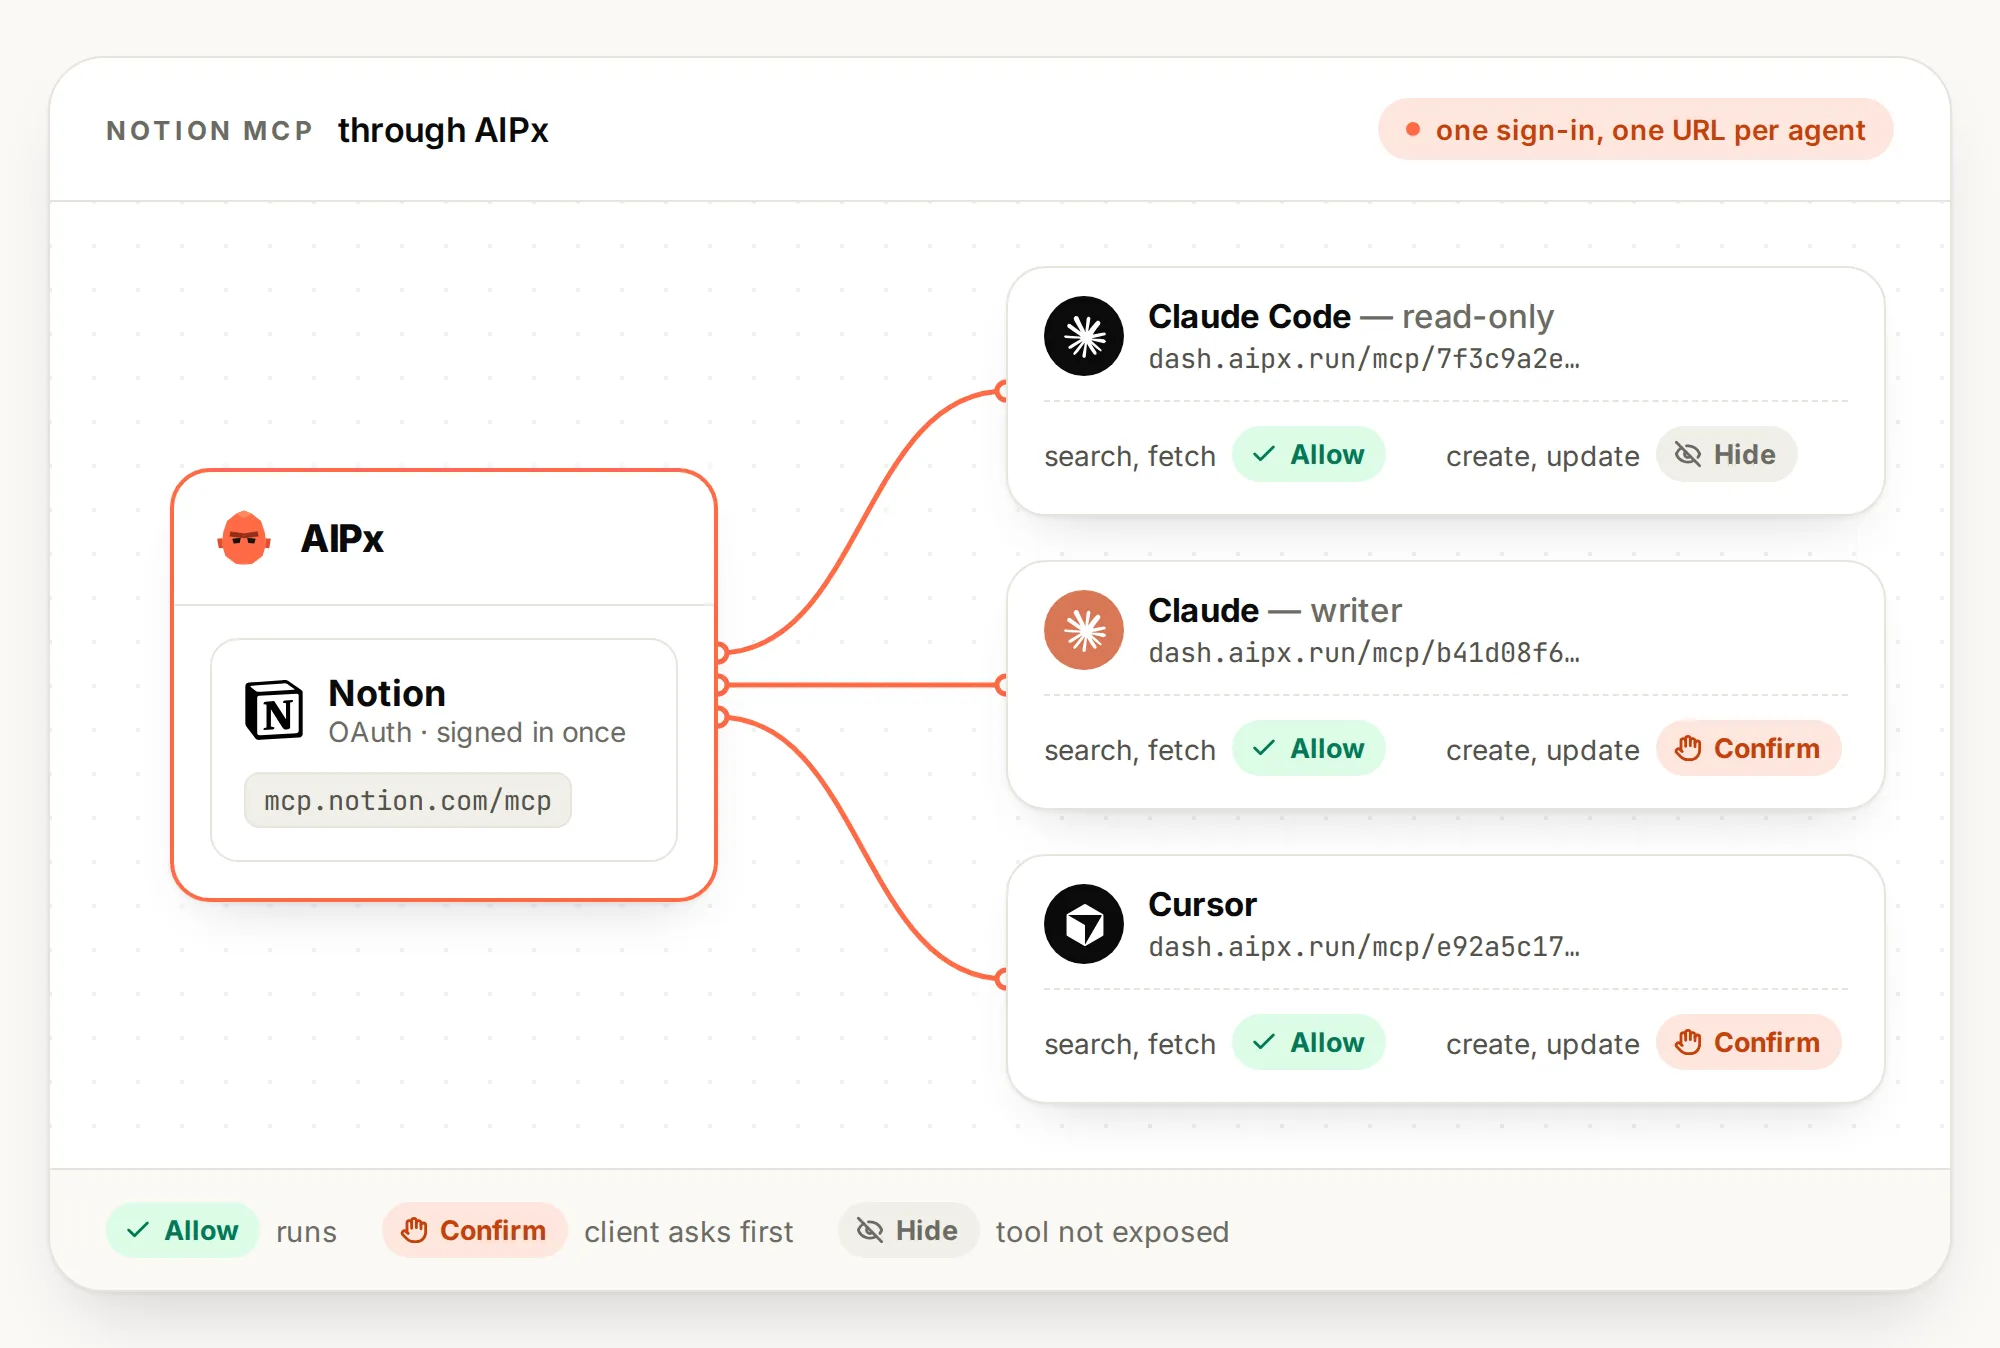
Task: Click the Allow legend badge in footer
Action: (x=183, y=1231)
